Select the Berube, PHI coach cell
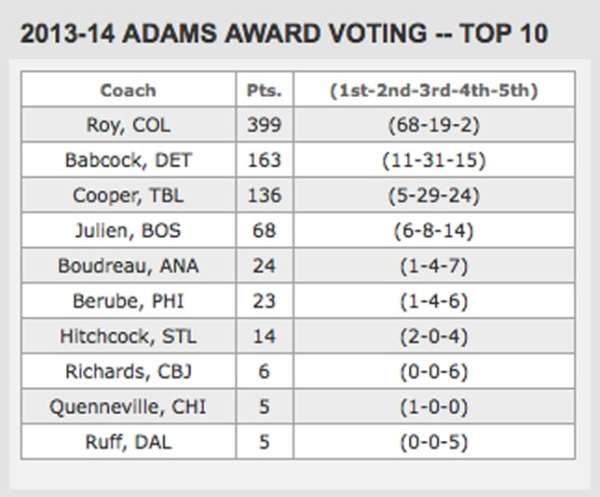This screenshot has width=600, height=497. click(x=128, y=302)
